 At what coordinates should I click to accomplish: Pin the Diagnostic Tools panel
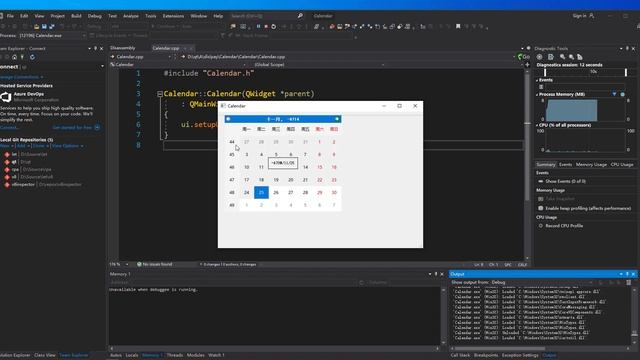627,48
